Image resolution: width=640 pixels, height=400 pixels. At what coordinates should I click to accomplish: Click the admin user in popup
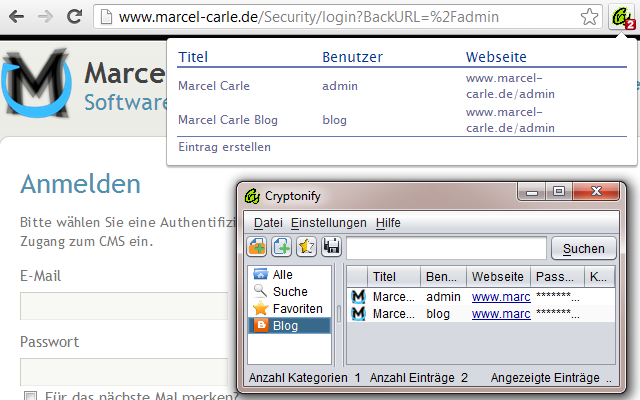[340, 86]
